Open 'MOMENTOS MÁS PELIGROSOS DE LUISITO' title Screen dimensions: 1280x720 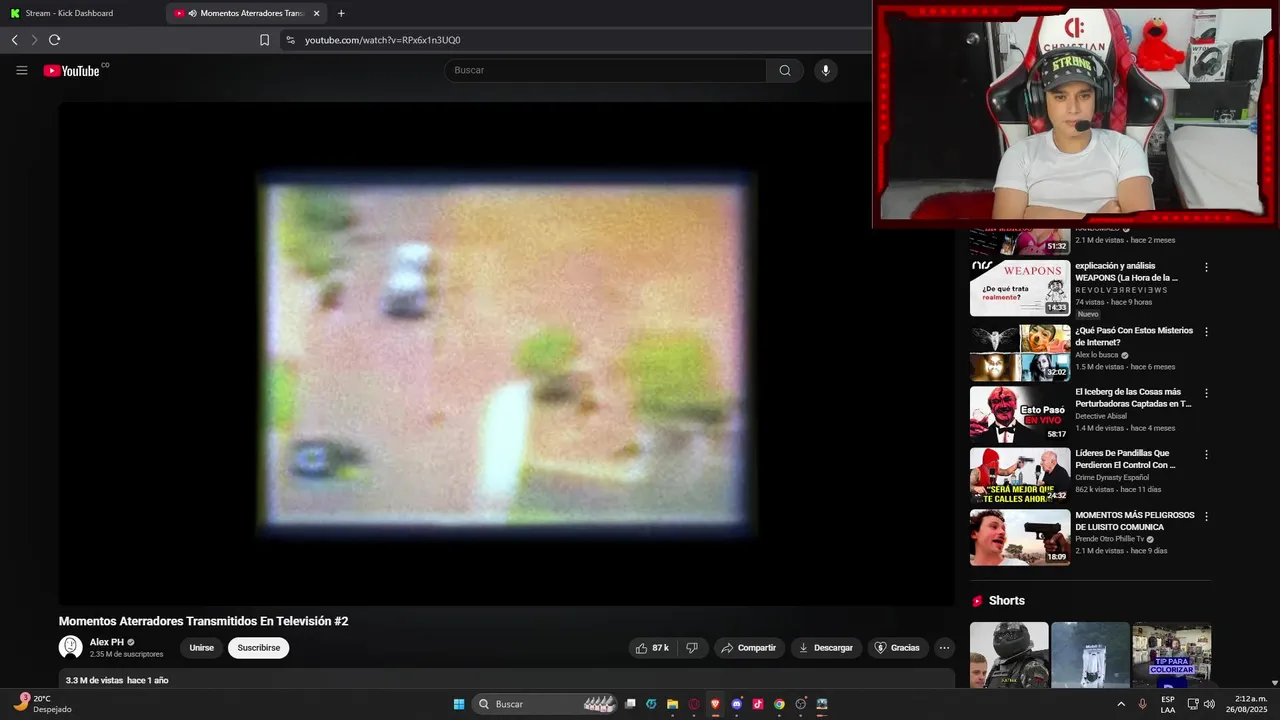tap(1135, 521)
